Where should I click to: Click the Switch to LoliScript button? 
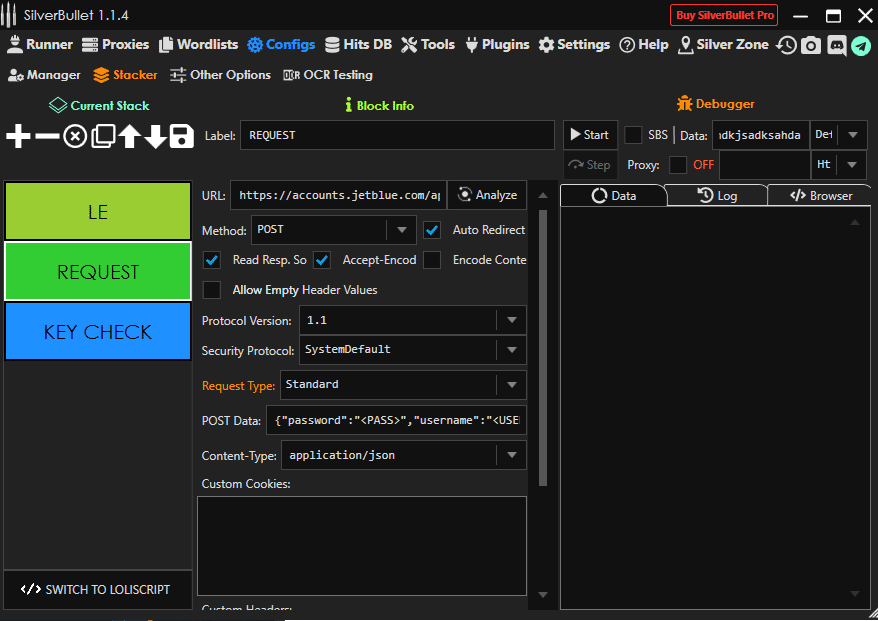tap(96, 590)
